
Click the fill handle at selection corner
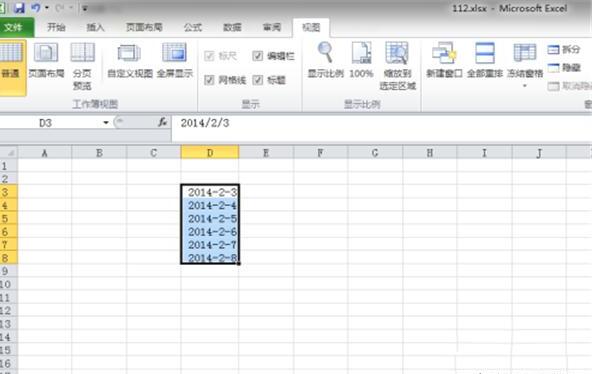click(x=239, y=264)
